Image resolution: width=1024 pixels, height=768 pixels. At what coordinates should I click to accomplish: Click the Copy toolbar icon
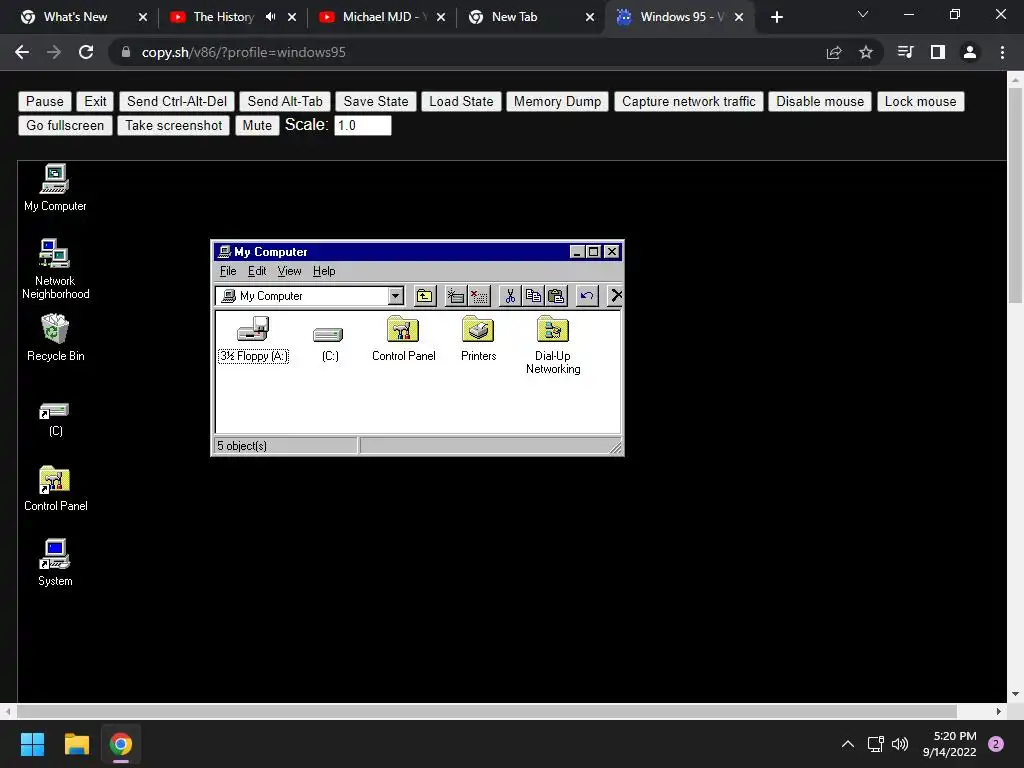coord(533,296)
